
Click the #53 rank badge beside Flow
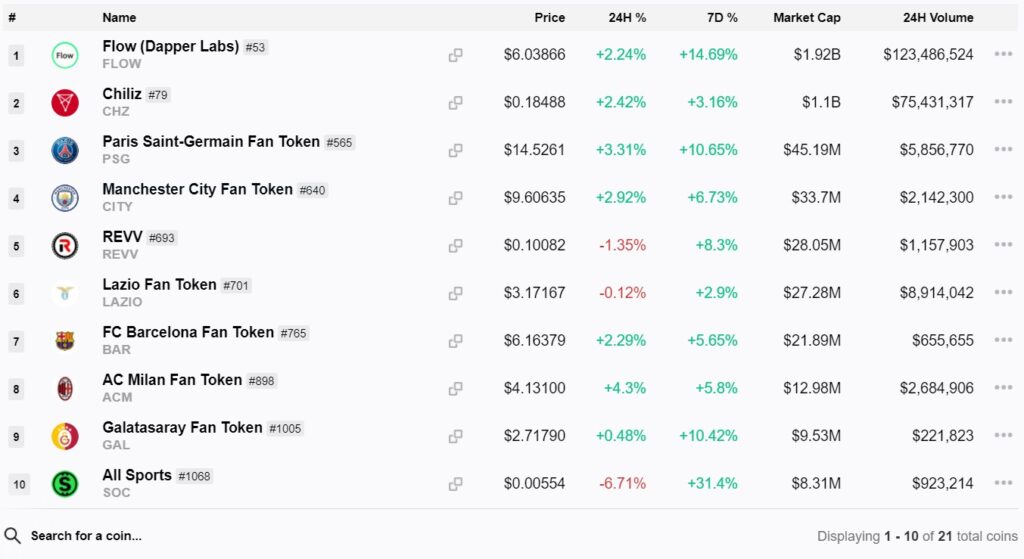coord(255,47)
